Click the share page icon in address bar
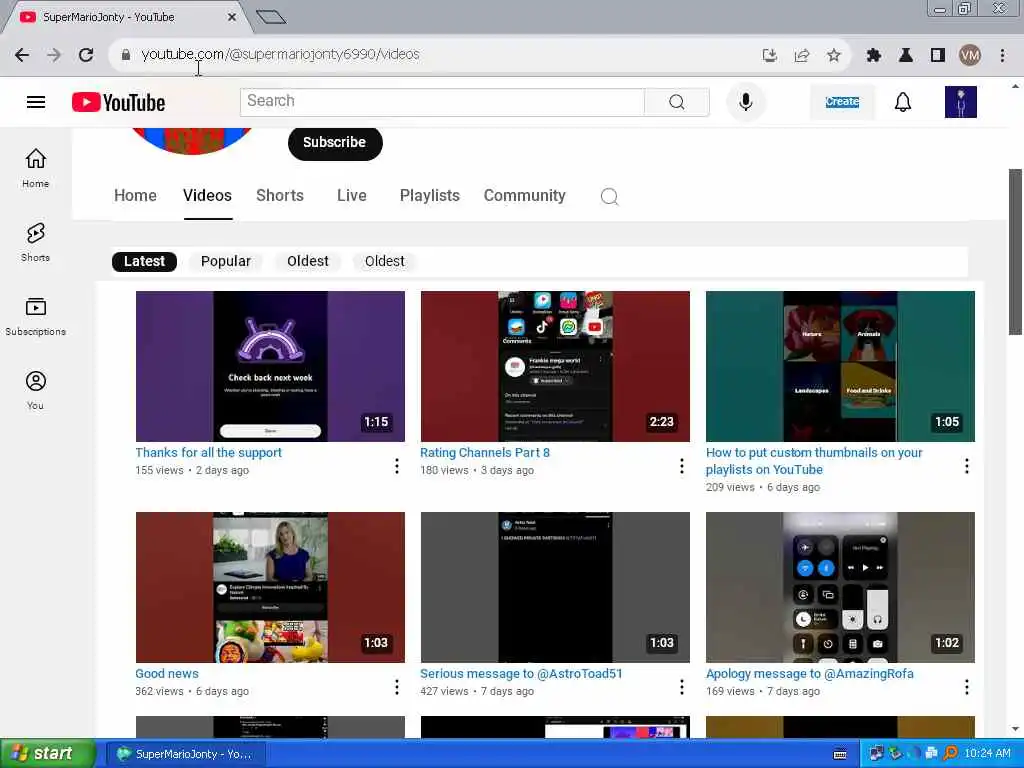 801,55
